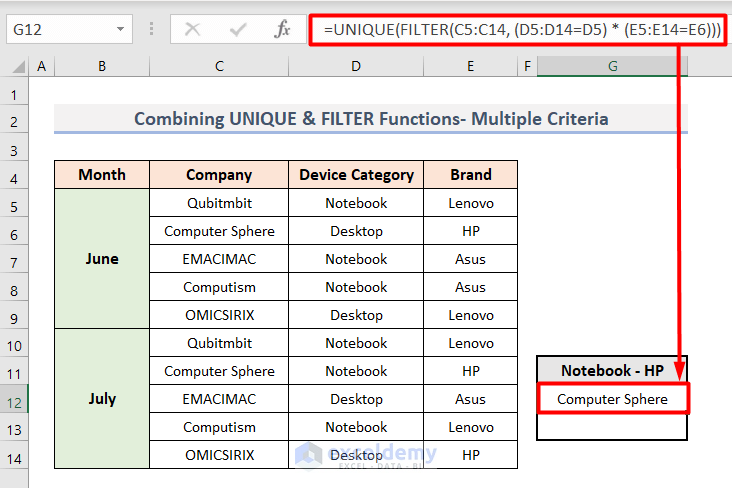Click 'Asus' in row 8
The width and height of the screenshot is (732, 488).
pos(471,287)
